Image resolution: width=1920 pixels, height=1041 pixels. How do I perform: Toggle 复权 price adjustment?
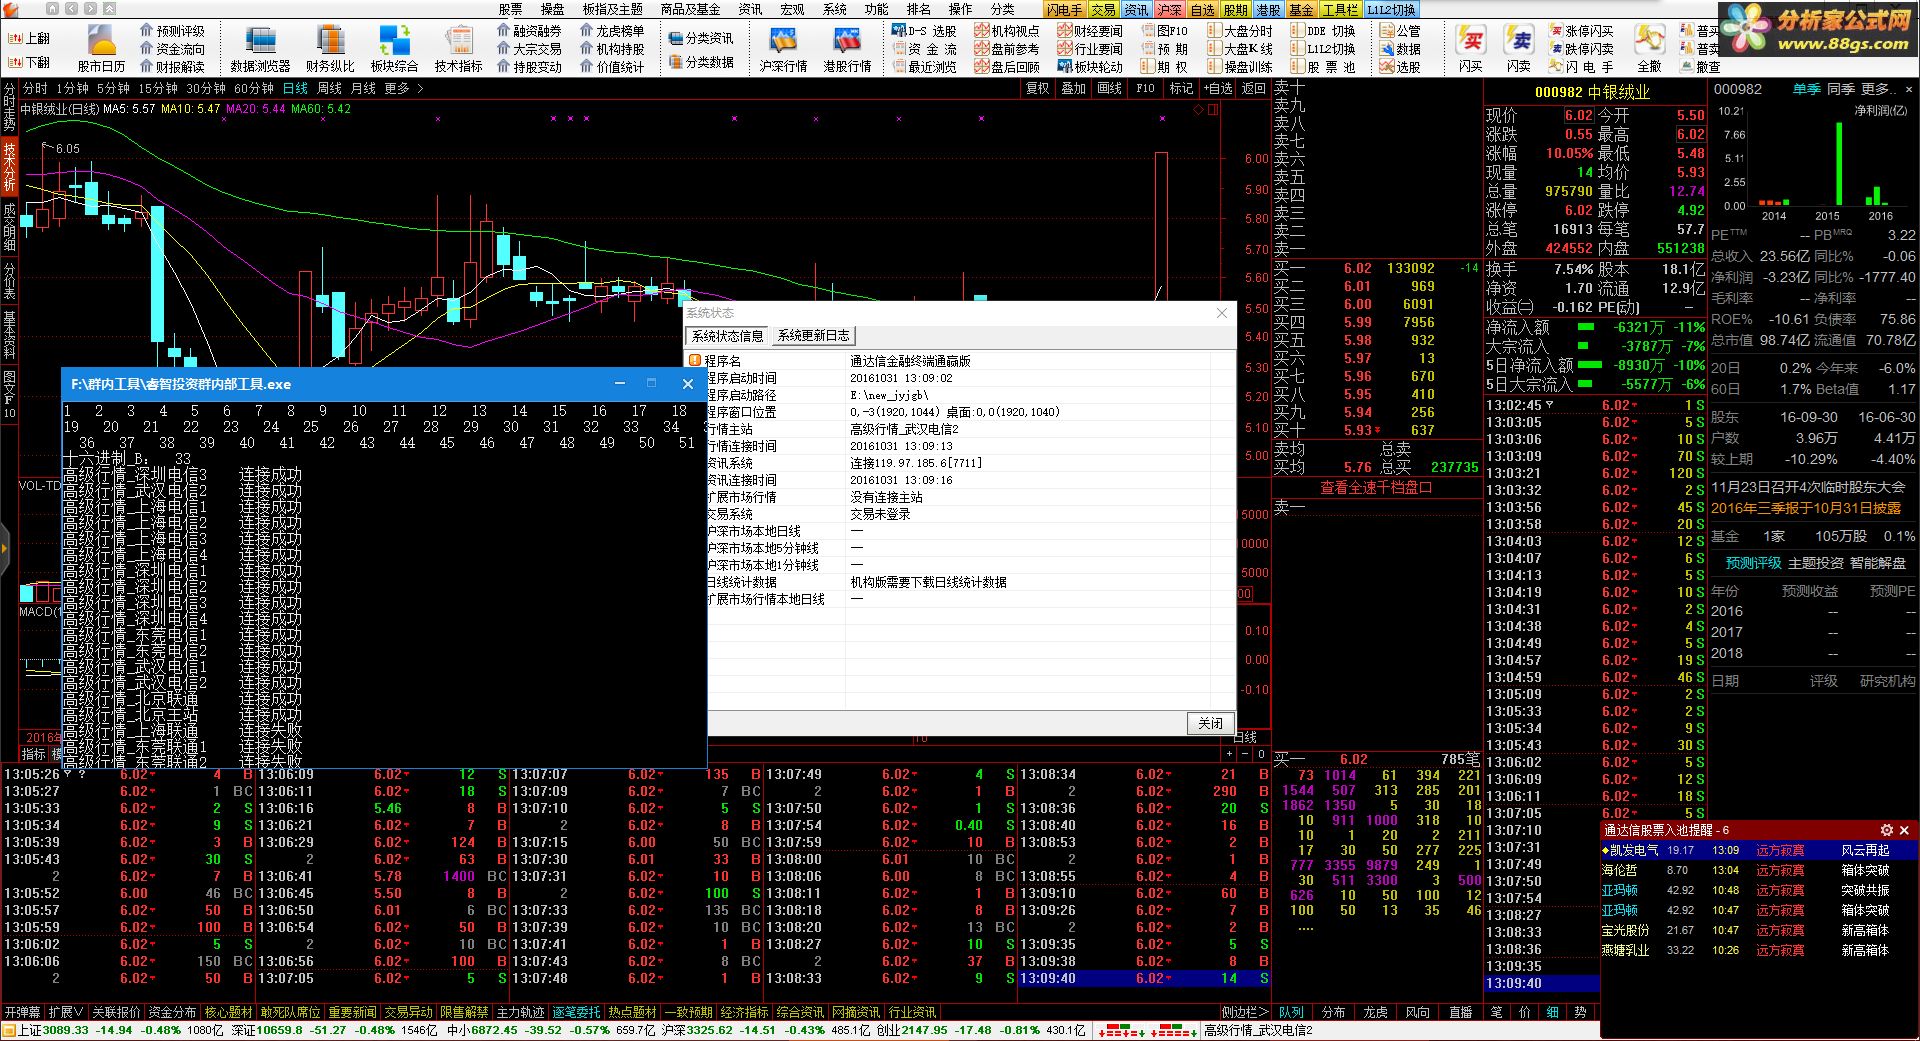1038,88
